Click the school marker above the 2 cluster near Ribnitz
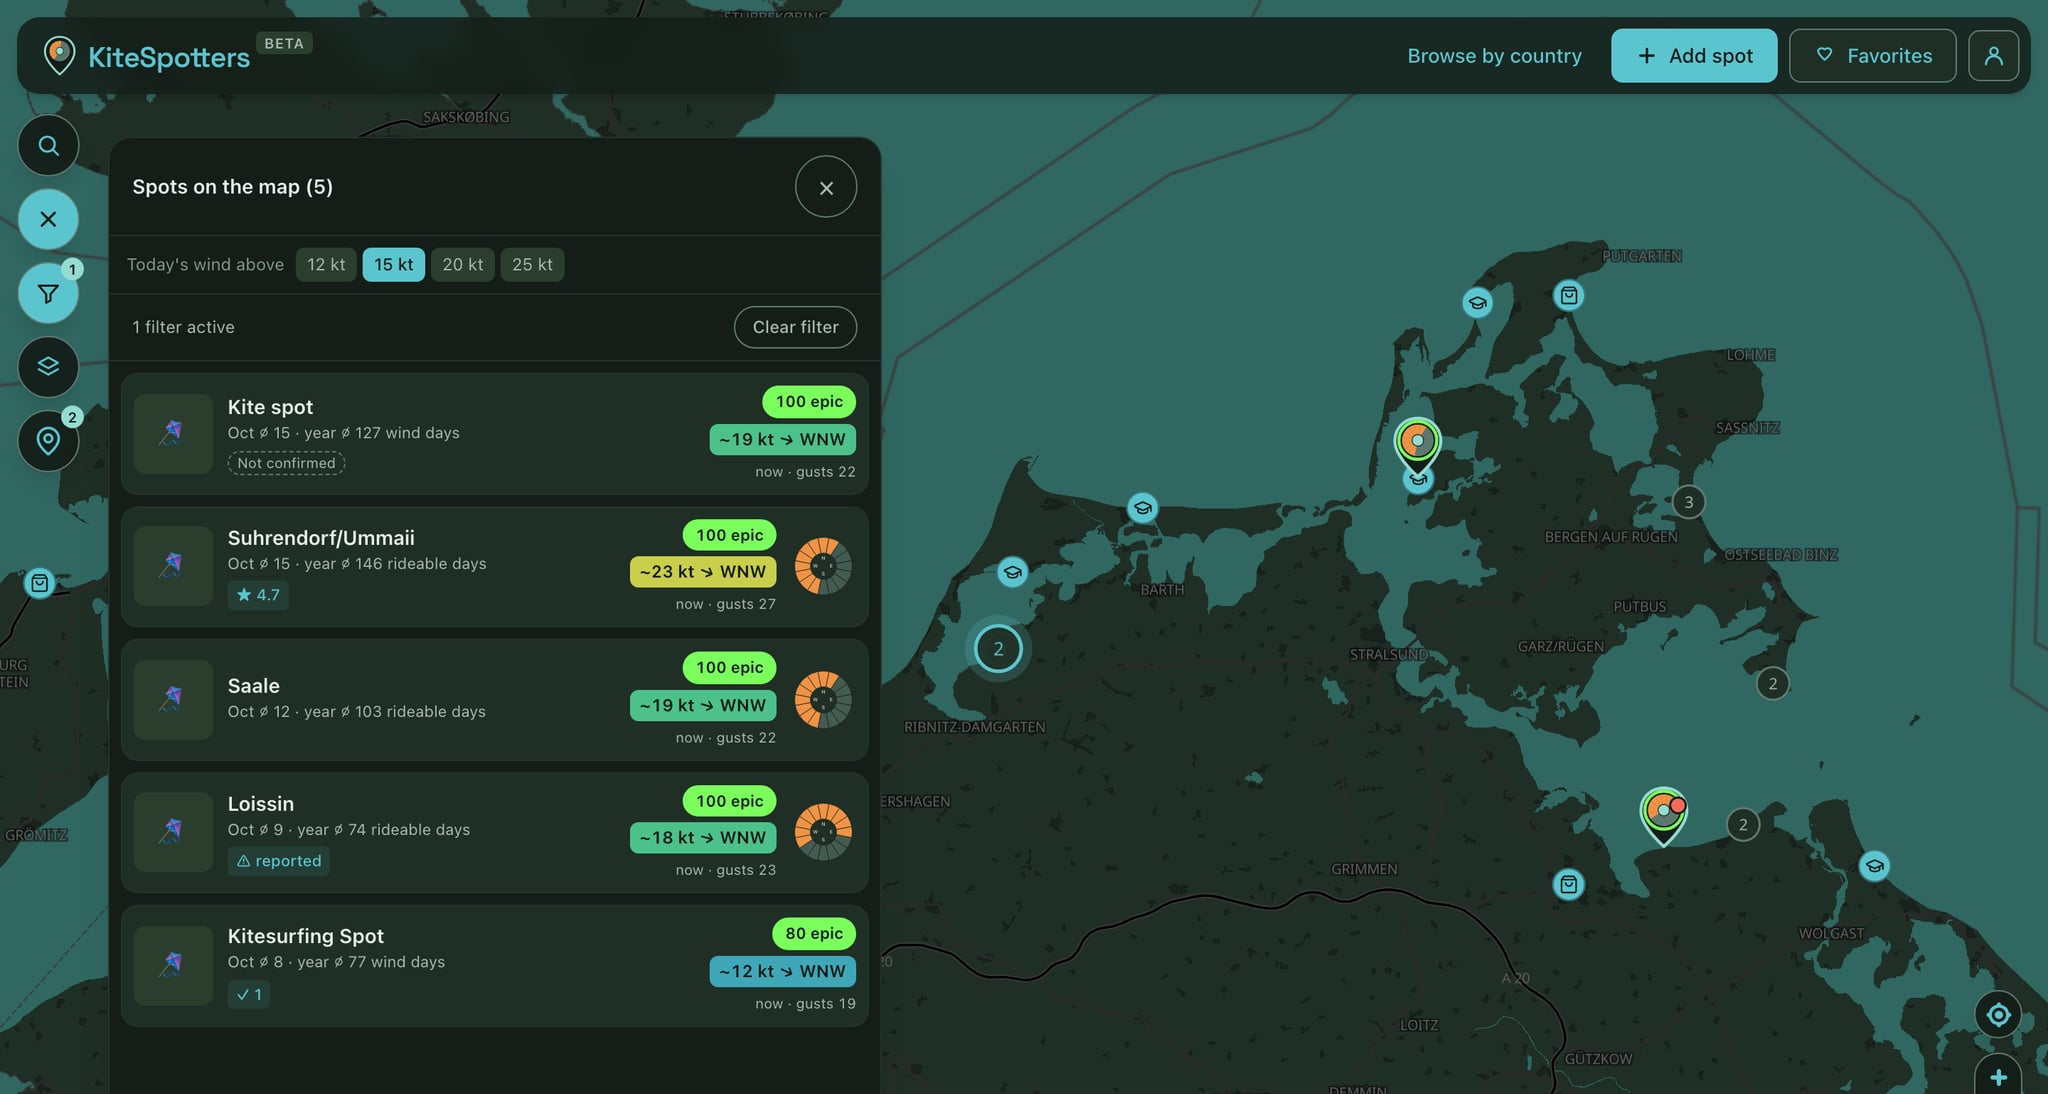Viewport: 2048px width, 1094px height. coord(1012,572)
